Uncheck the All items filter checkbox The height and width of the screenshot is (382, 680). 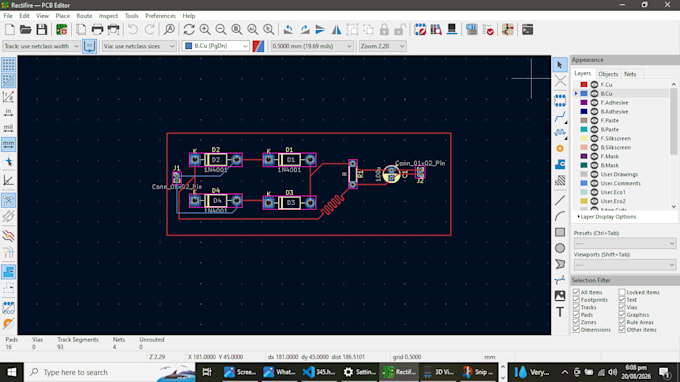[576, 292]
